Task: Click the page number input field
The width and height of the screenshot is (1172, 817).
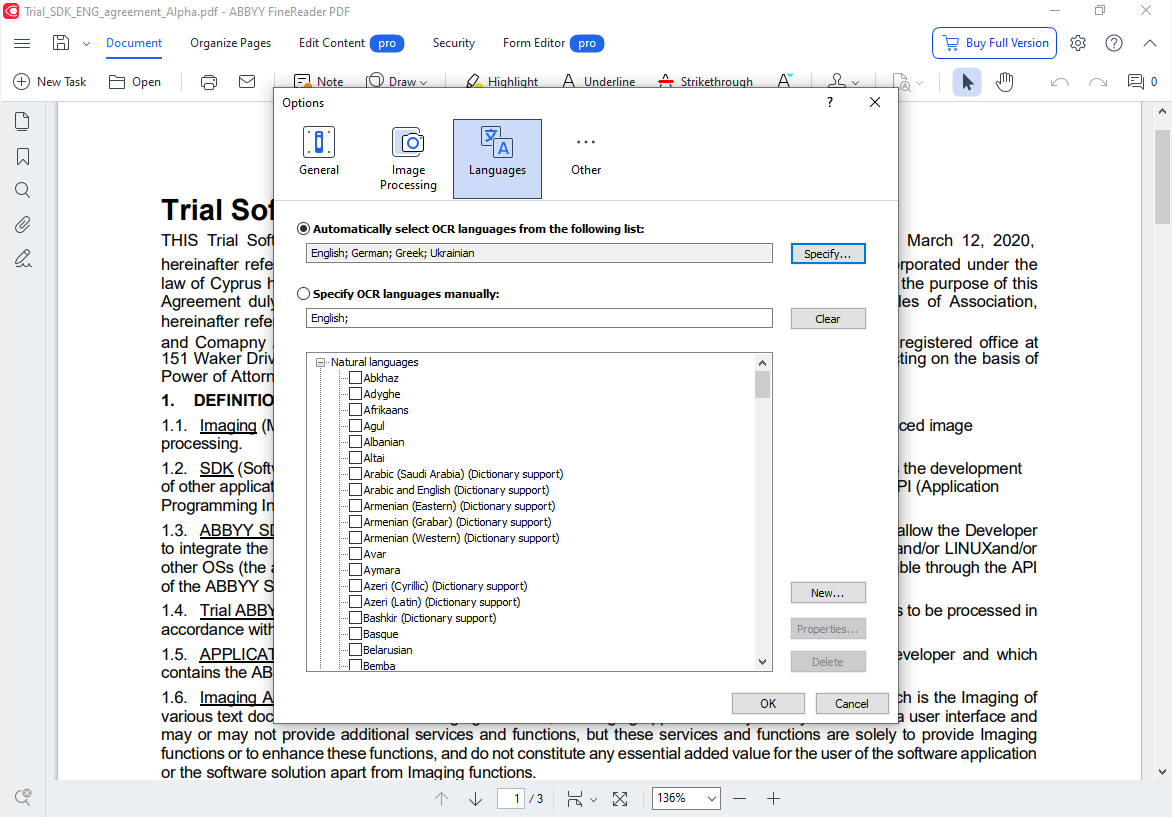Action: click(511, 798)
